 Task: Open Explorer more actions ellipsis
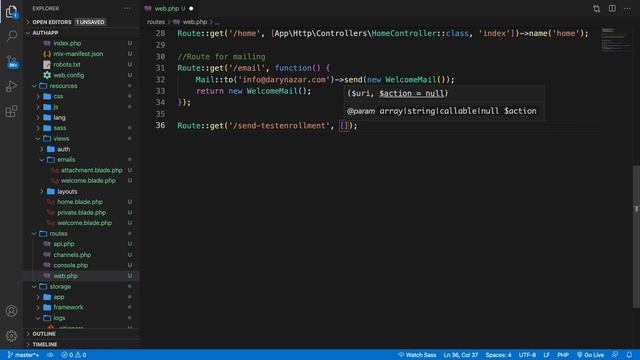coord(127,9)
